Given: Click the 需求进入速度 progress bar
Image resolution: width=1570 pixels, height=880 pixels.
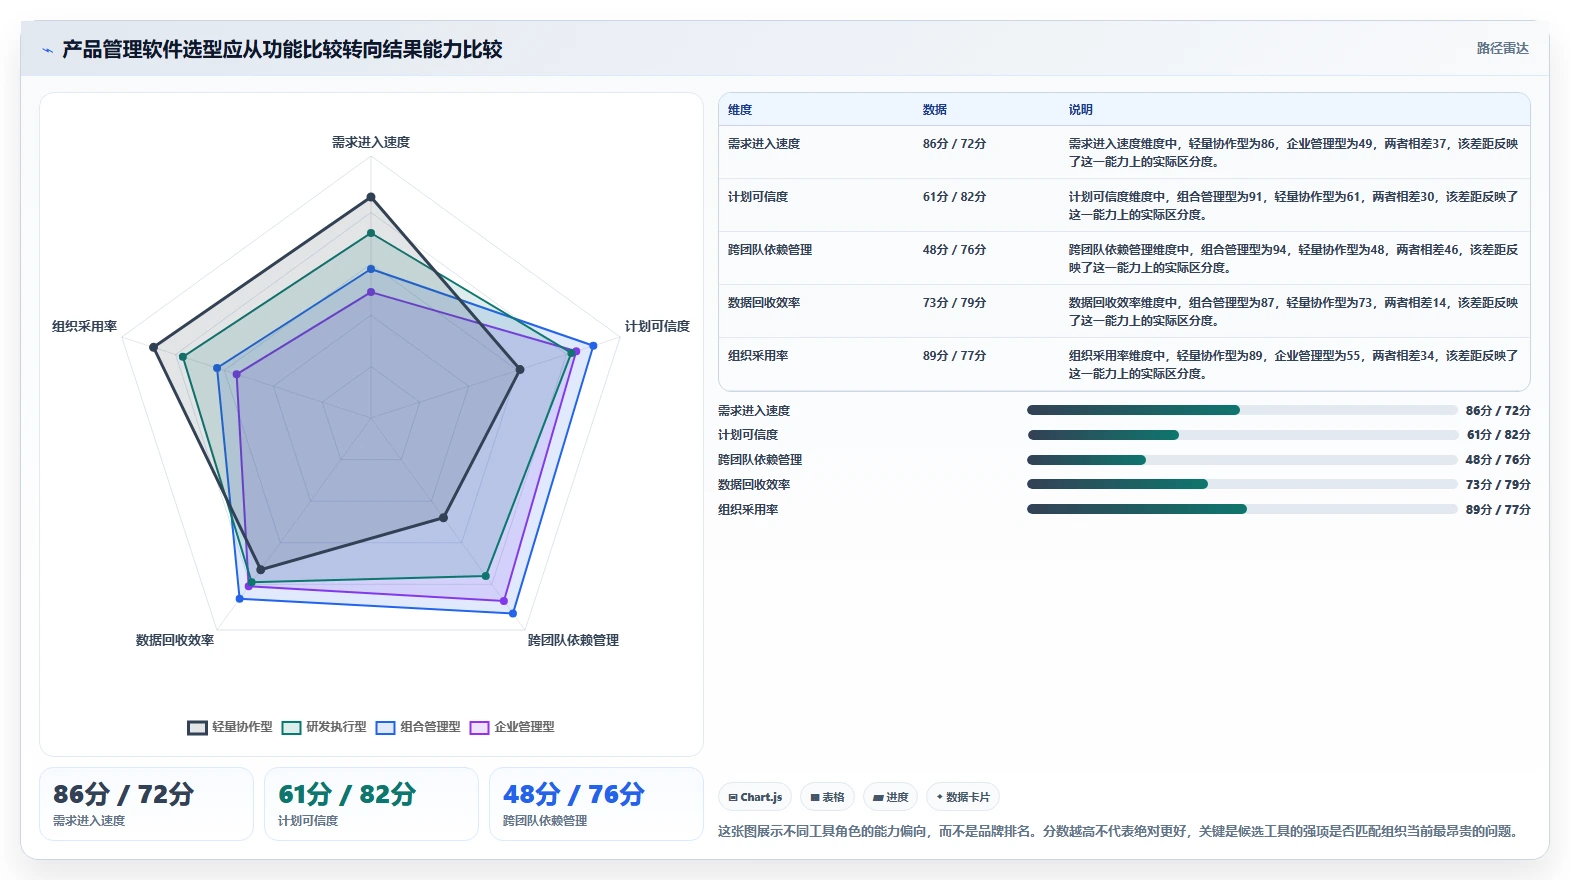Looking at the screenshot, I should point(1242,410).
